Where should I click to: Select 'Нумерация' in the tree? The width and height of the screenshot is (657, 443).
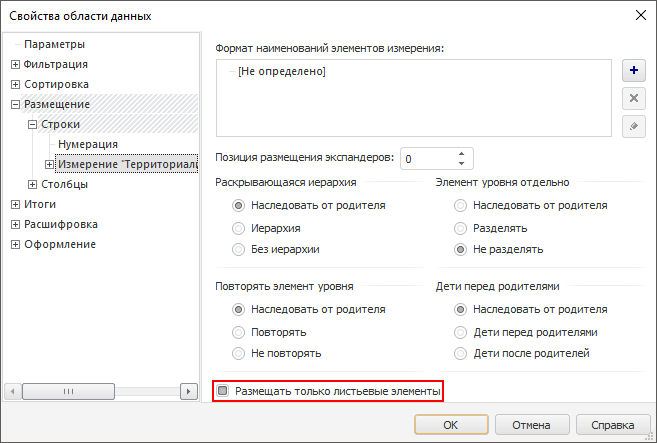88,144
